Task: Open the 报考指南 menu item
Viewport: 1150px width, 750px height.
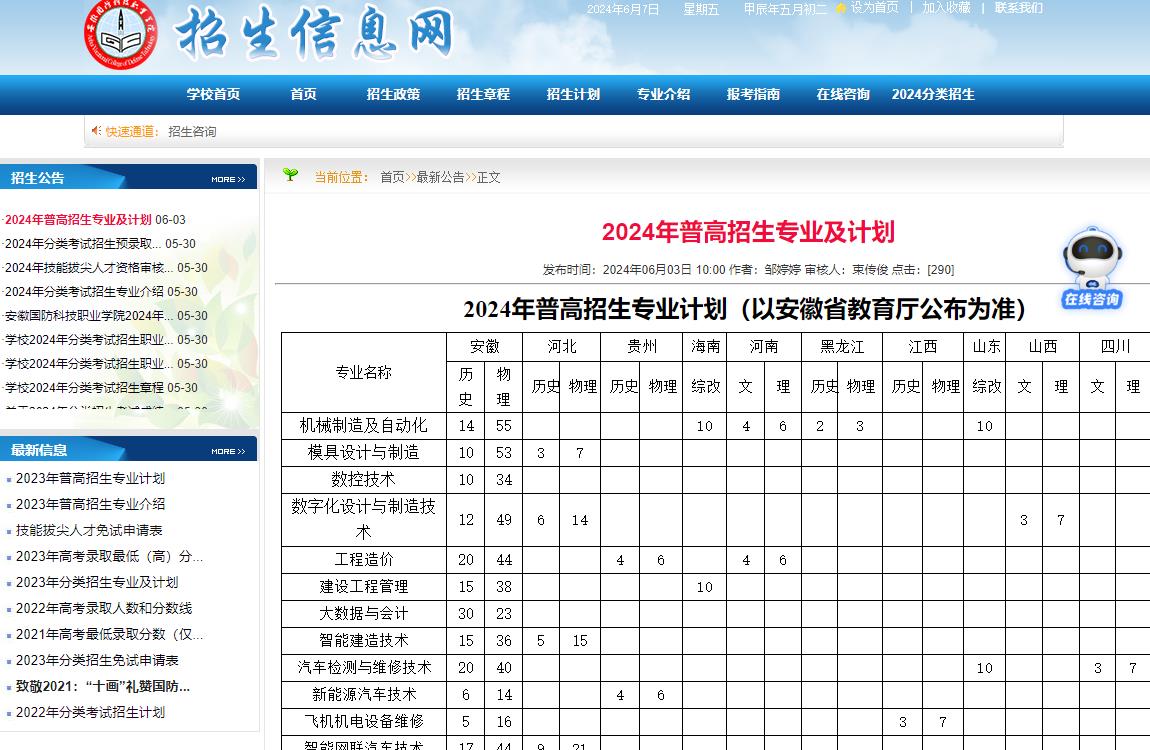Action: pyautogui.click(x=753, y=94)
